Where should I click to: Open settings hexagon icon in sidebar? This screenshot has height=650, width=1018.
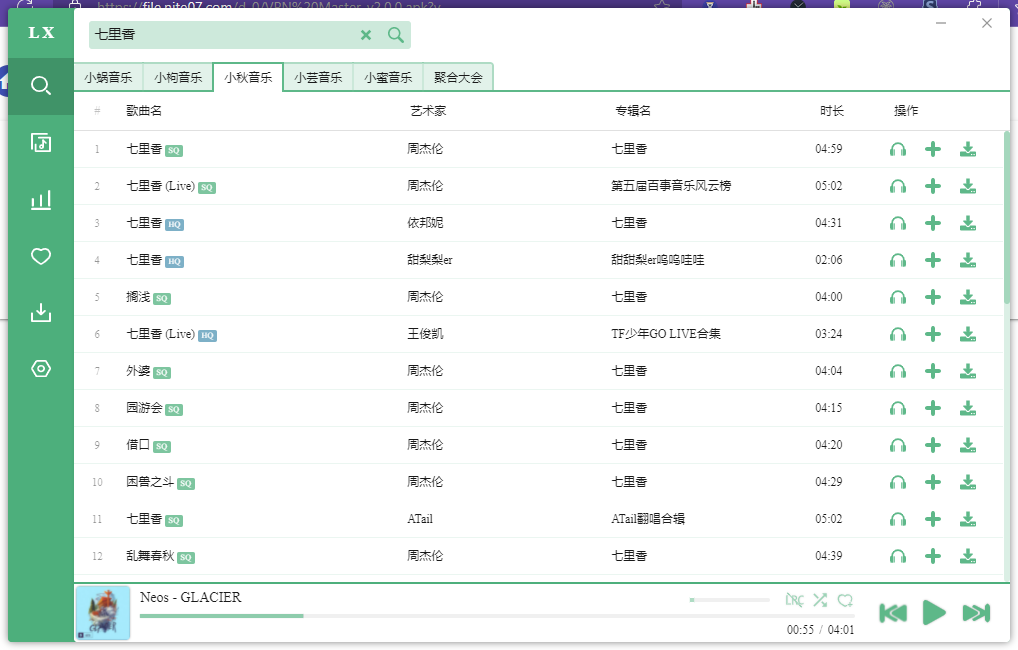click(40, 369)
